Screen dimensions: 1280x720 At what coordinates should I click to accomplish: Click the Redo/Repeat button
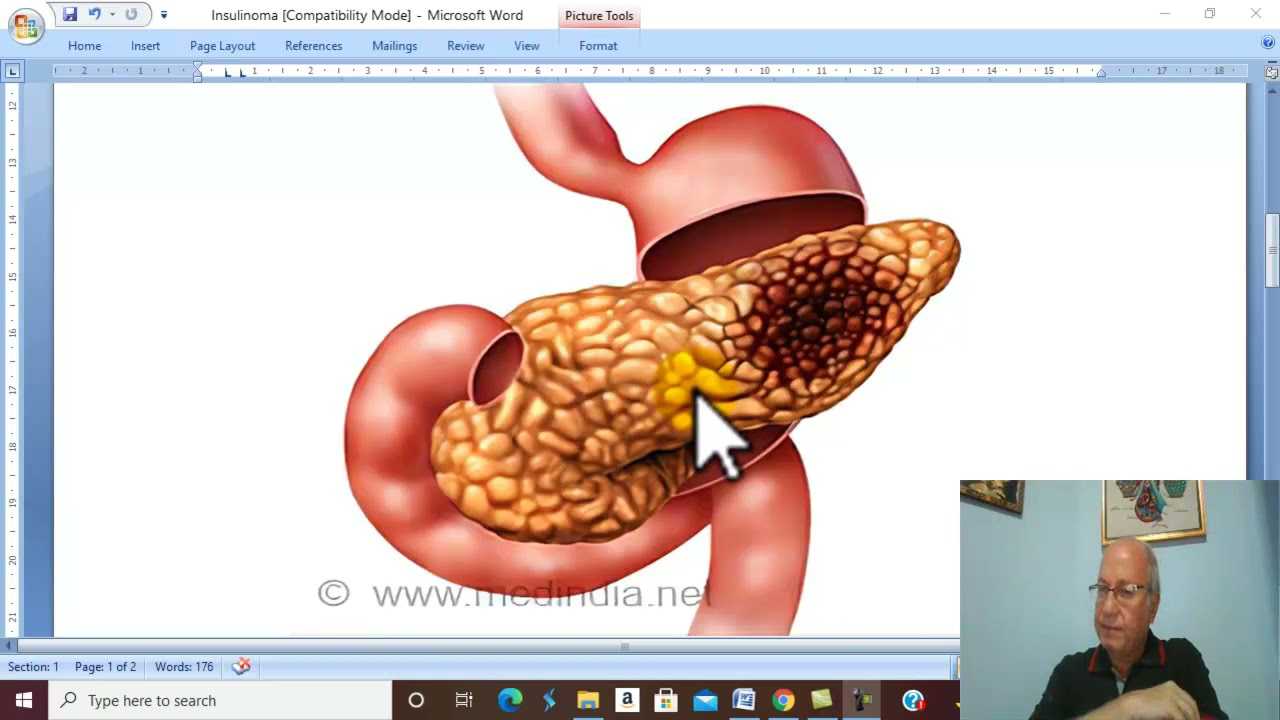(131, 14)
